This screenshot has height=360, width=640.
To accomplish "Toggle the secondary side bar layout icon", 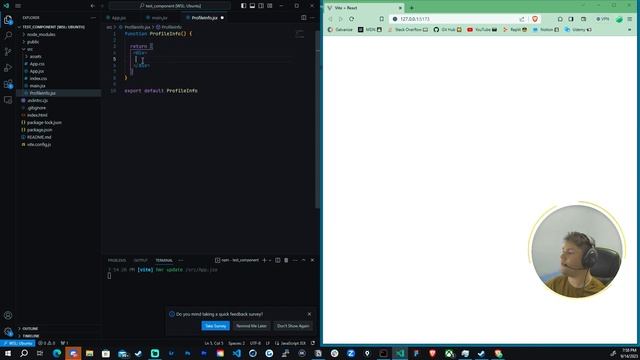I will [x=261, y=6].
